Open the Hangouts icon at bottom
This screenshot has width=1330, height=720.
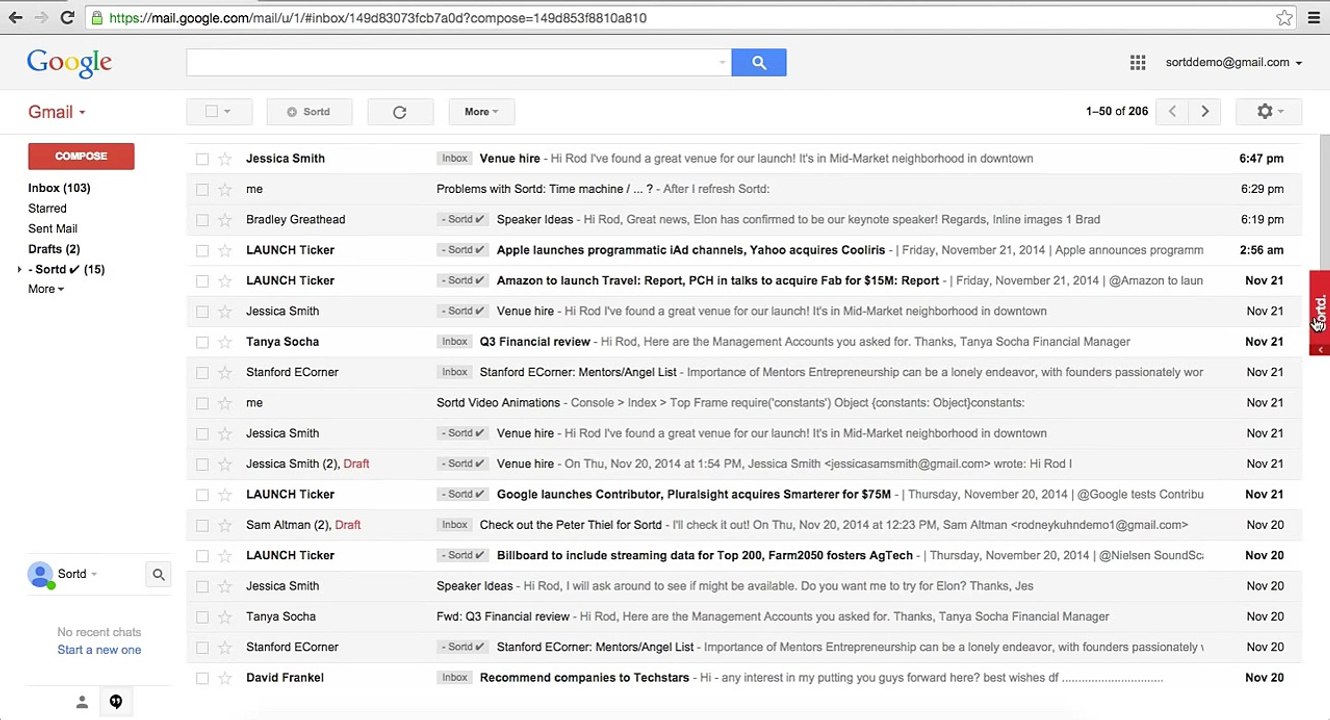point(116,702)
